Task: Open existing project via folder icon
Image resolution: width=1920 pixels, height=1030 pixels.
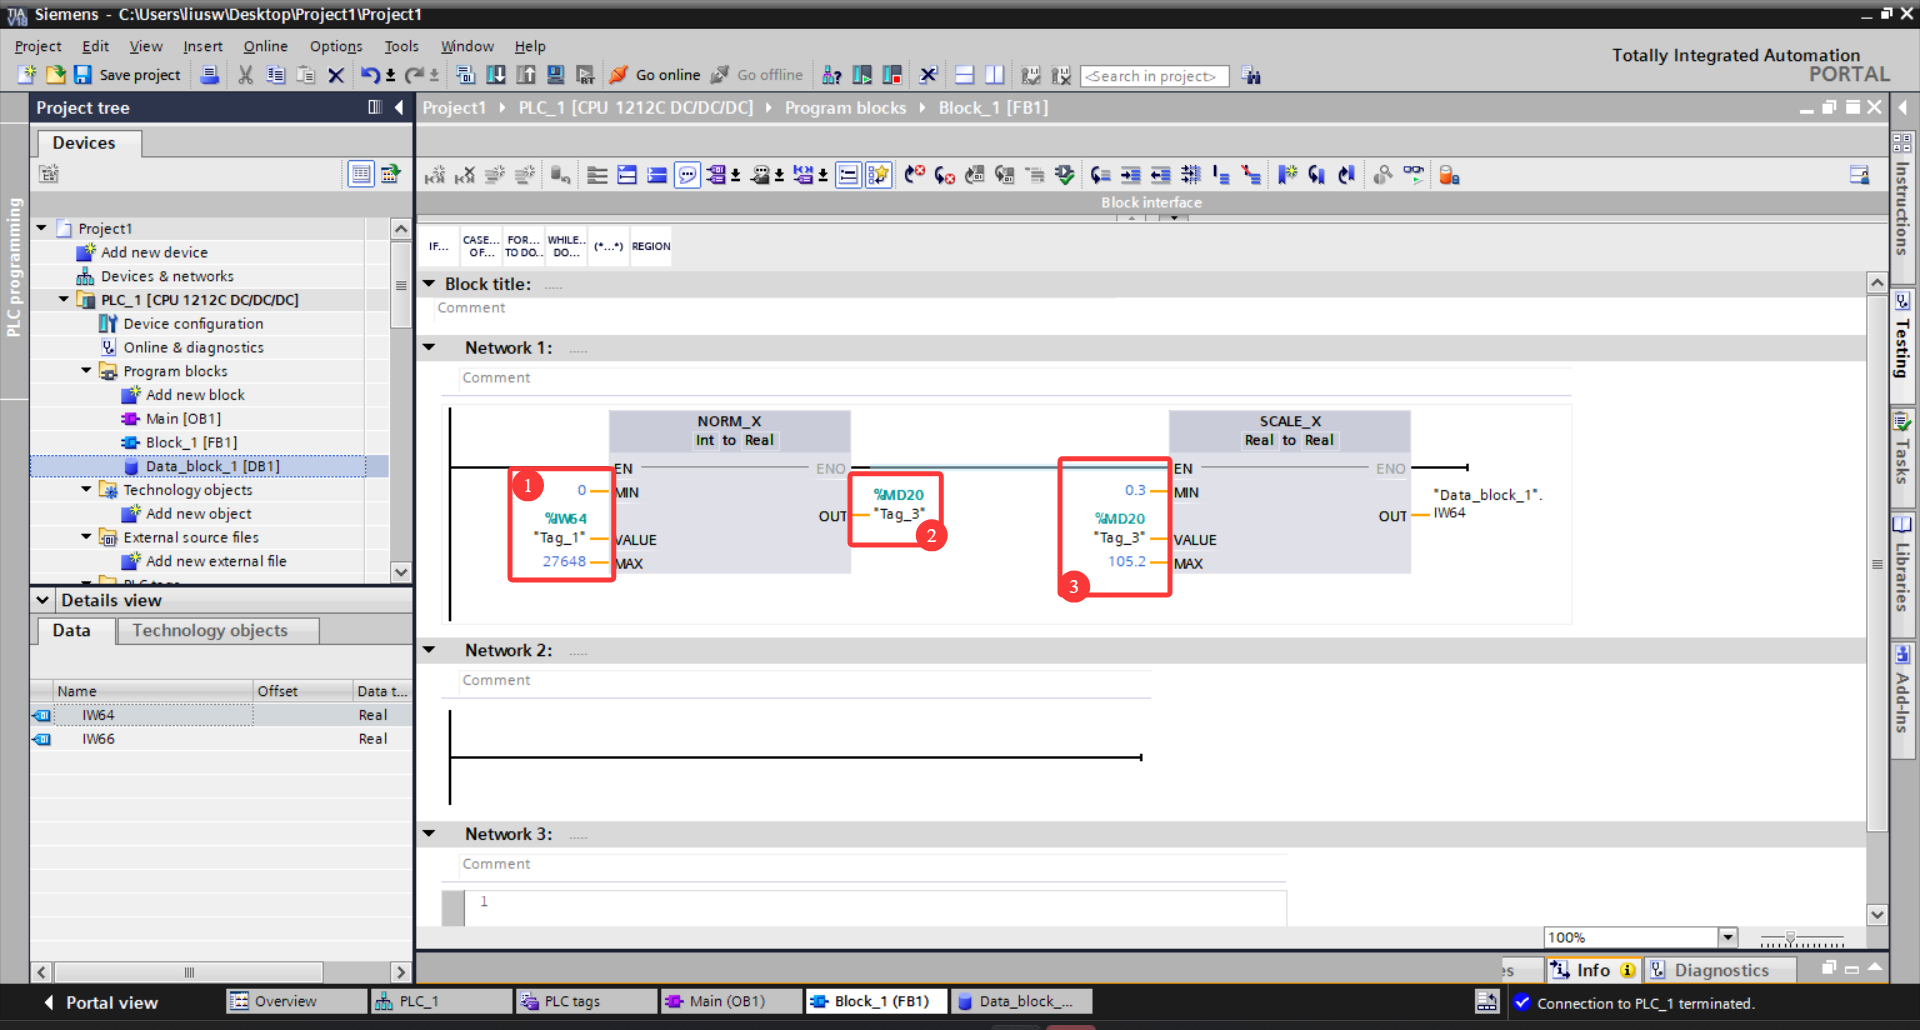Action: pos(55,75)
